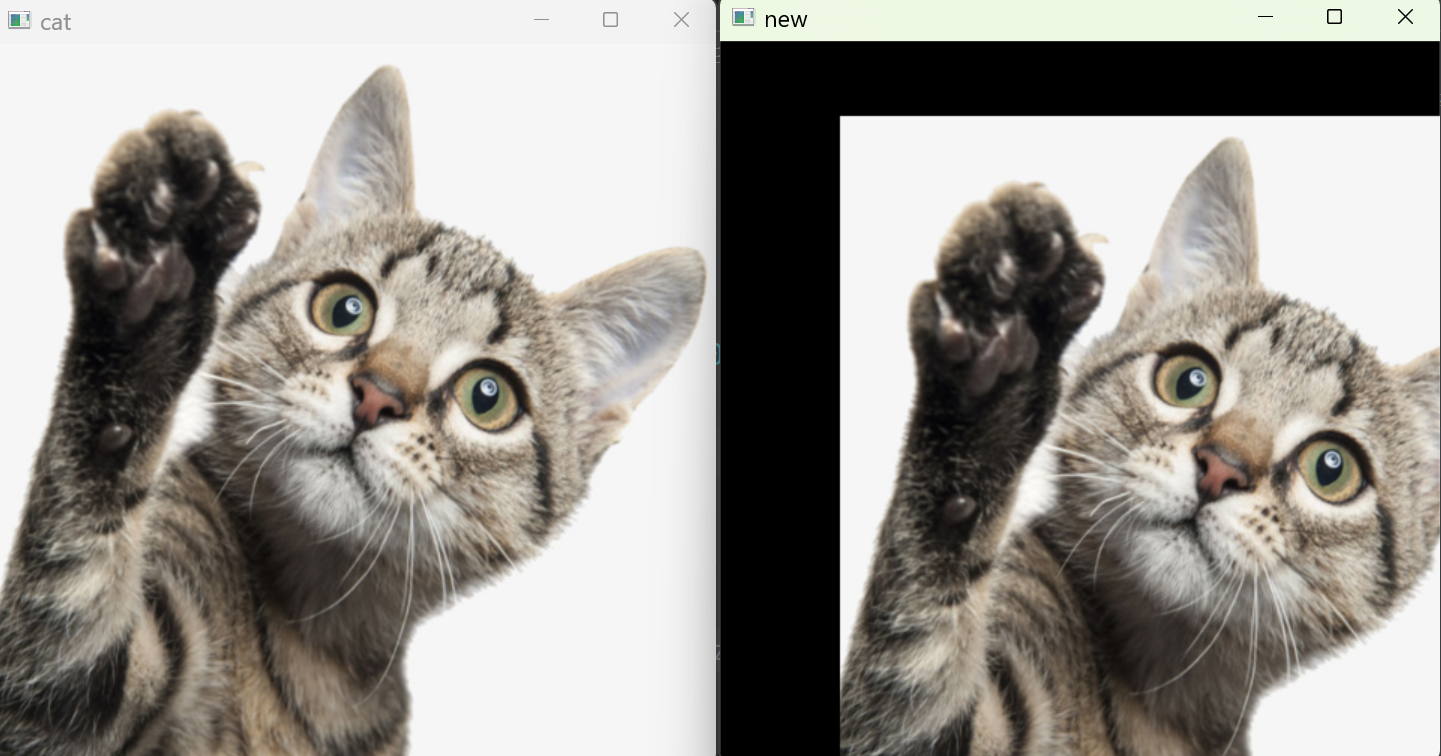Click the "new" window title text

pos(785,20)
